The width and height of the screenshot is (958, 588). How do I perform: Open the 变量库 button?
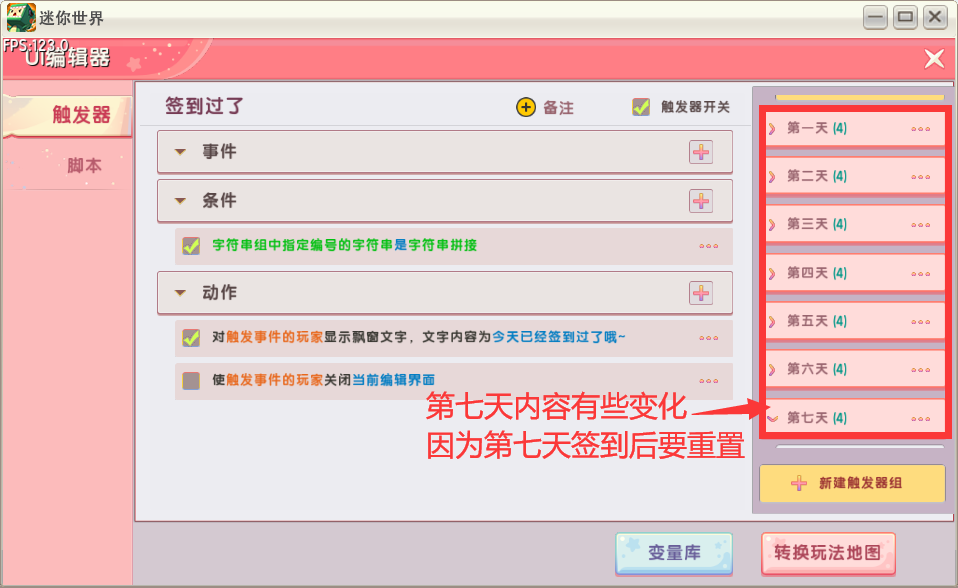674,553
